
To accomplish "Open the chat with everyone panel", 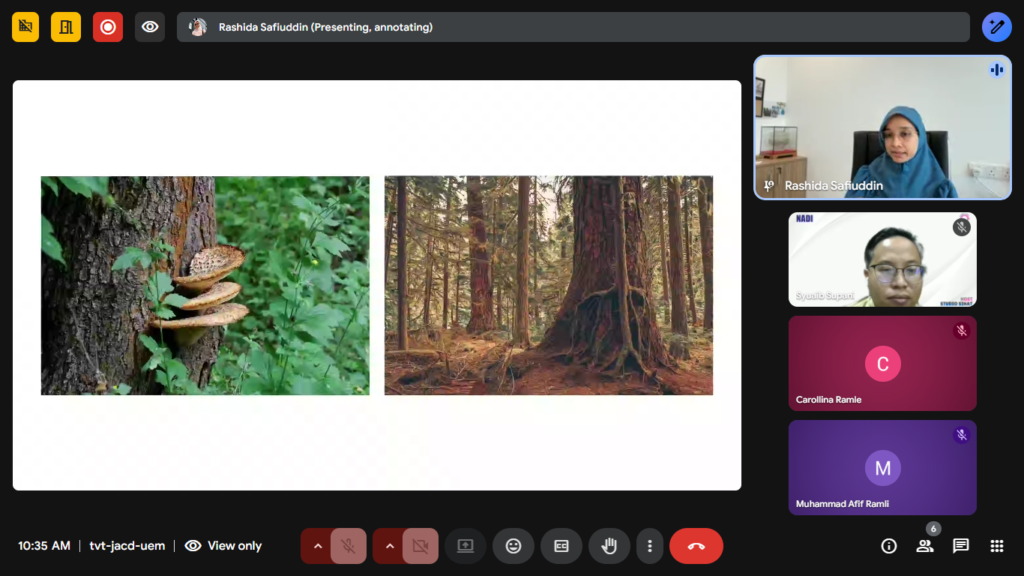I will pos(960,546).
